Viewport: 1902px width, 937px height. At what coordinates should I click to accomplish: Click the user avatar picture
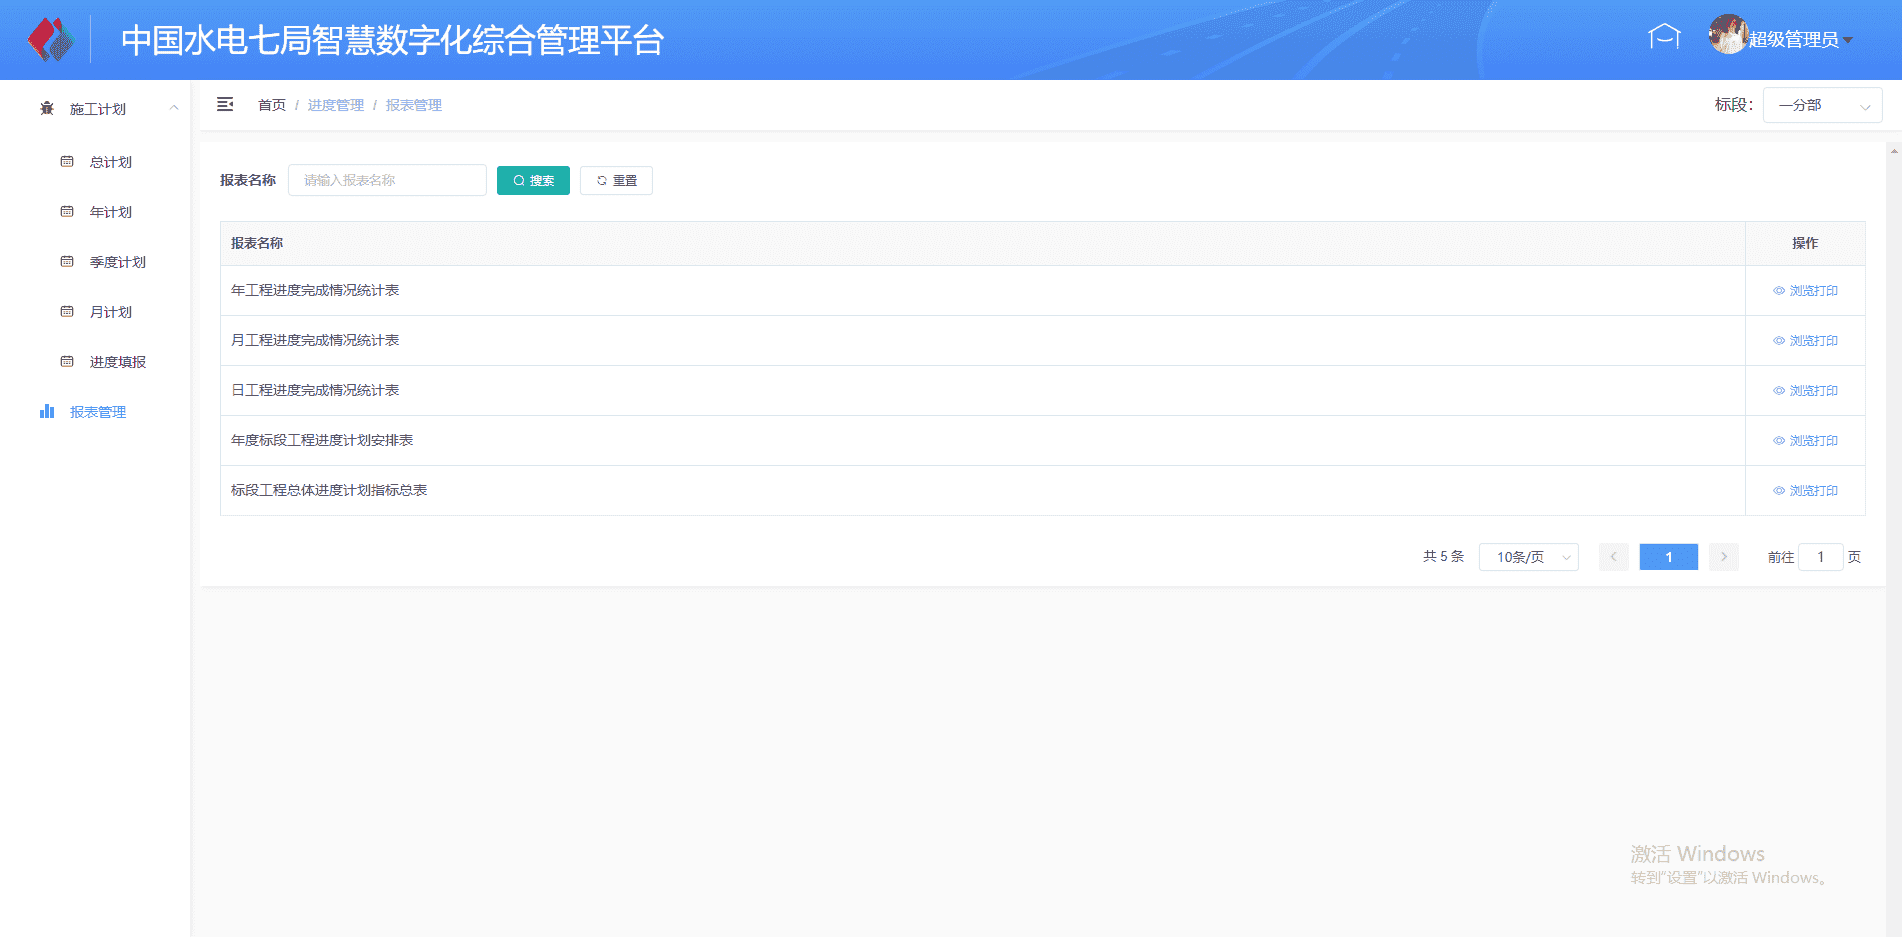[1727, 35]
